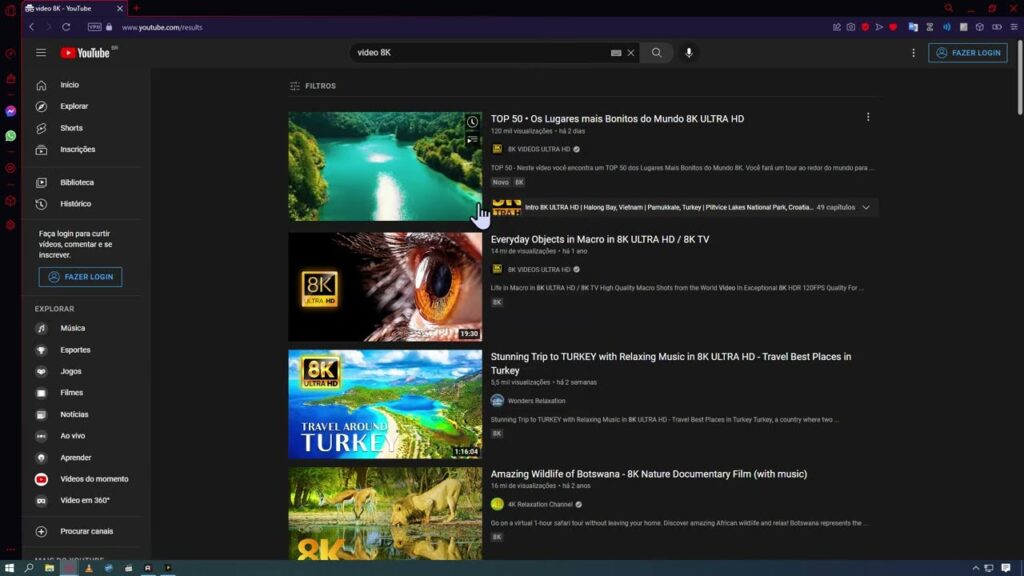Visit the Wonders Relaxation channel
Viewport: 1024px width, 576px height.
pos(536,401)
